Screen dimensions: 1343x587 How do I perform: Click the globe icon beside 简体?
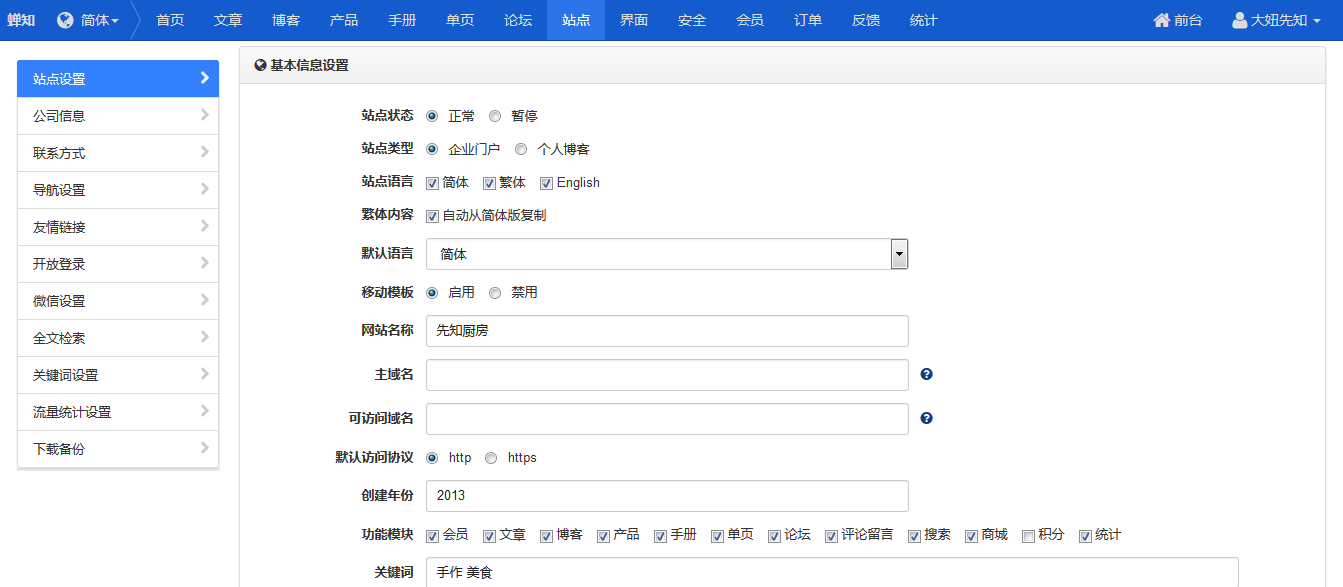click(65, 20)
